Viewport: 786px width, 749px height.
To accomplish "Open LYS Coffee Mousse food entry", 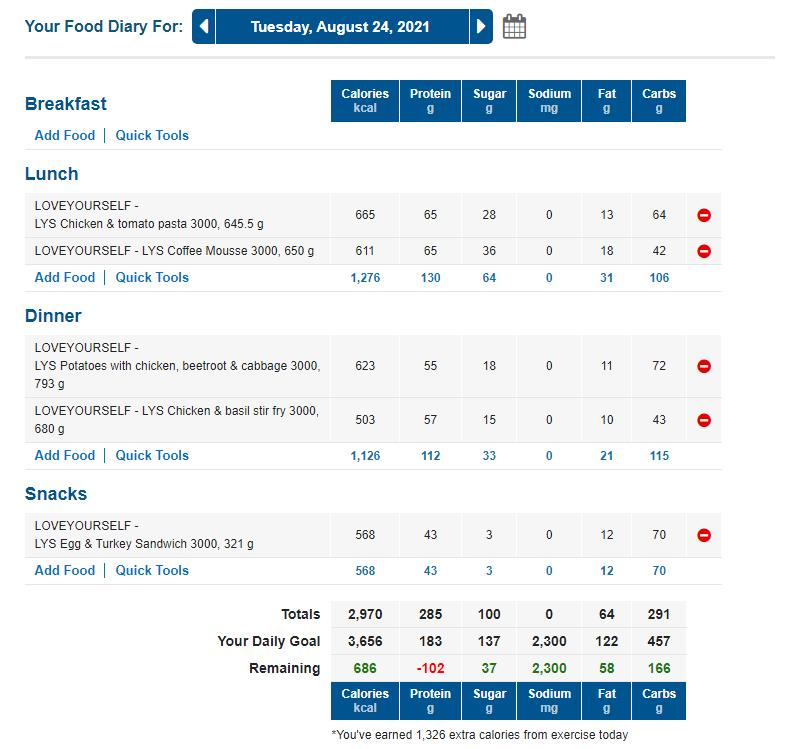I will coord(174,251).
